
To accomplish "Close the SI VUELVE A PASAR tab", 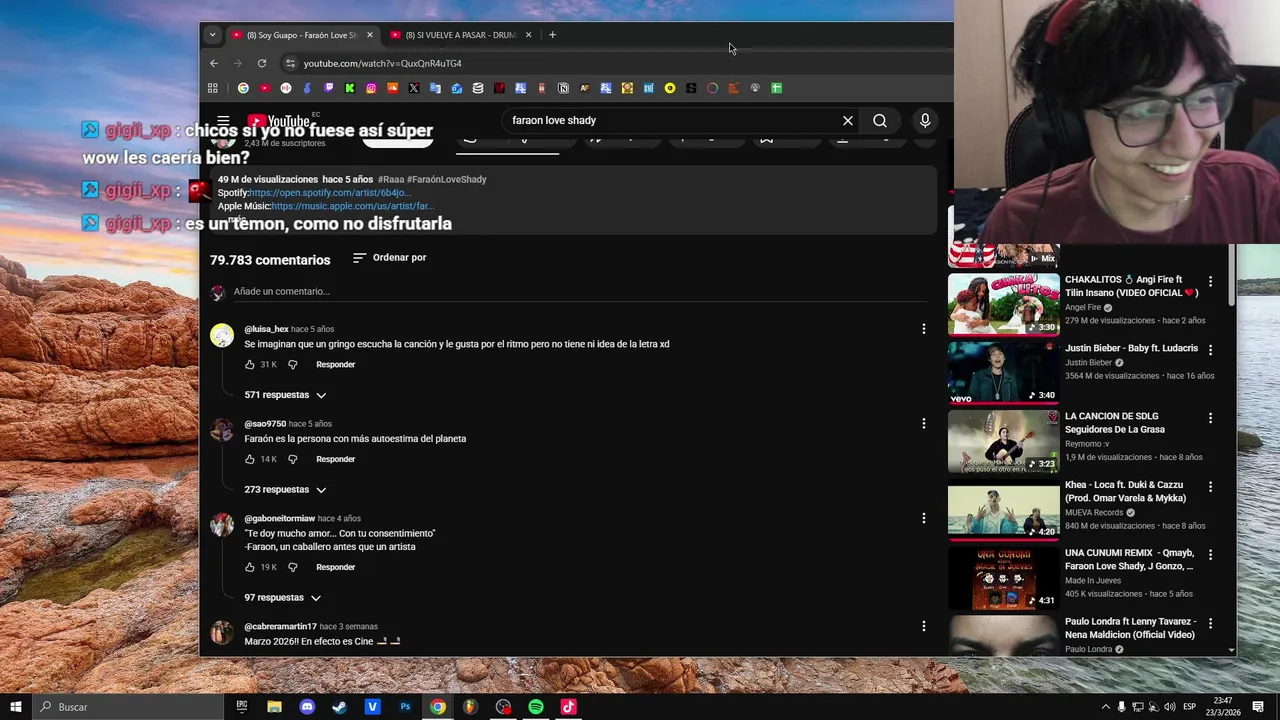I will click(x=528, y=35).
